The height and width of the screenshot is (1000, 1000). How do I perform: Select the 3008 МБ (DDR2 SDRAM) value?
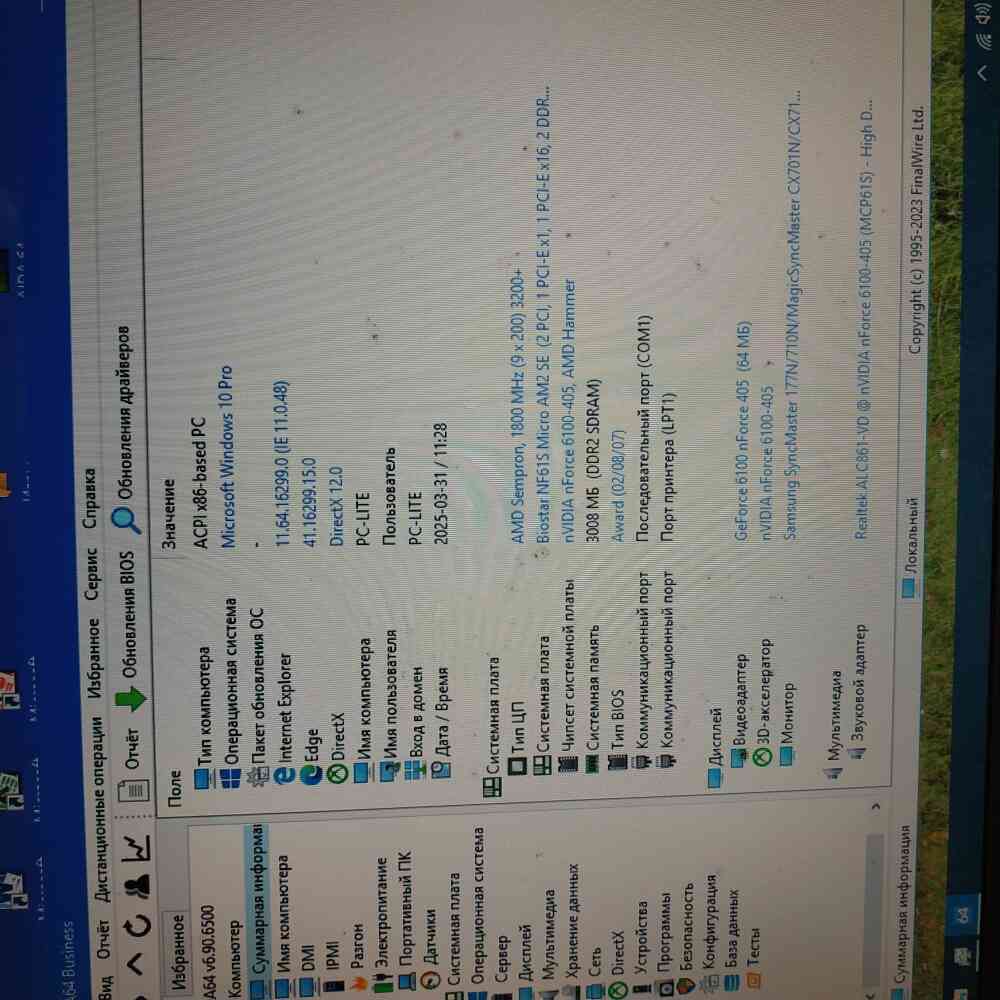coord(594,460)
